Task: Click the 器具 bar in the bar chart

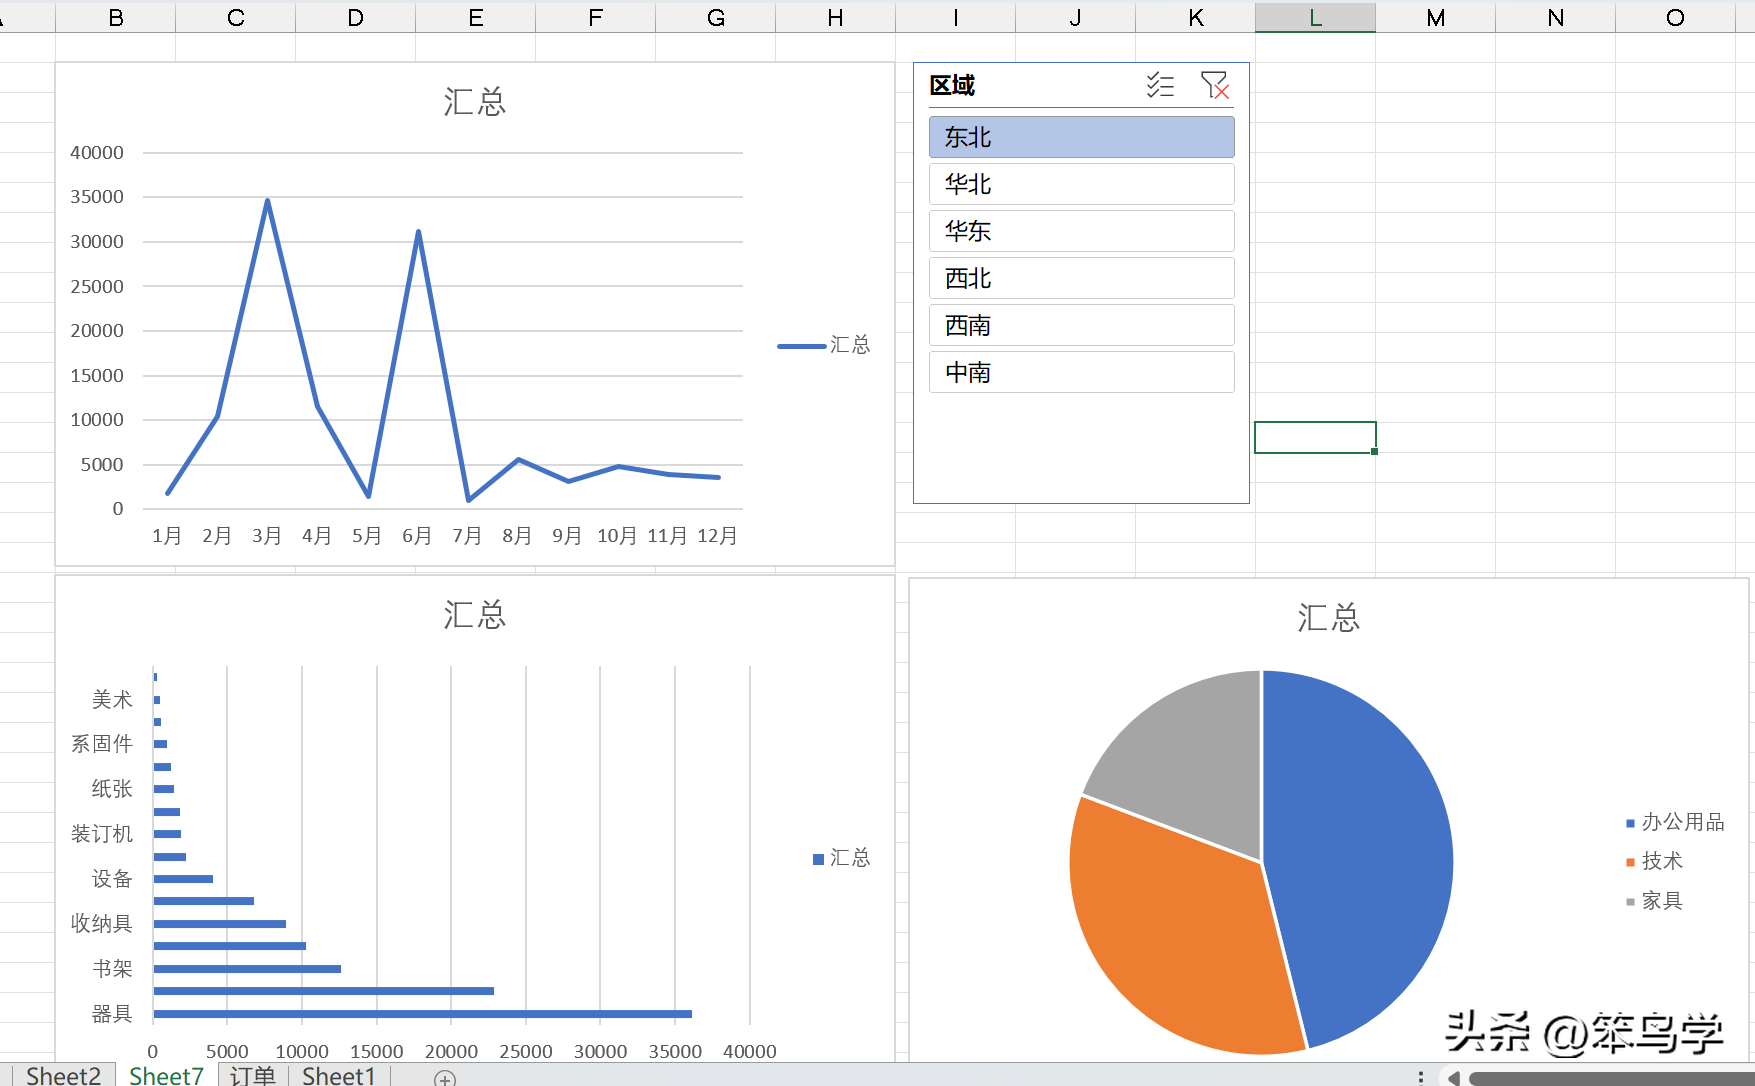Action: click(422, 1014)
